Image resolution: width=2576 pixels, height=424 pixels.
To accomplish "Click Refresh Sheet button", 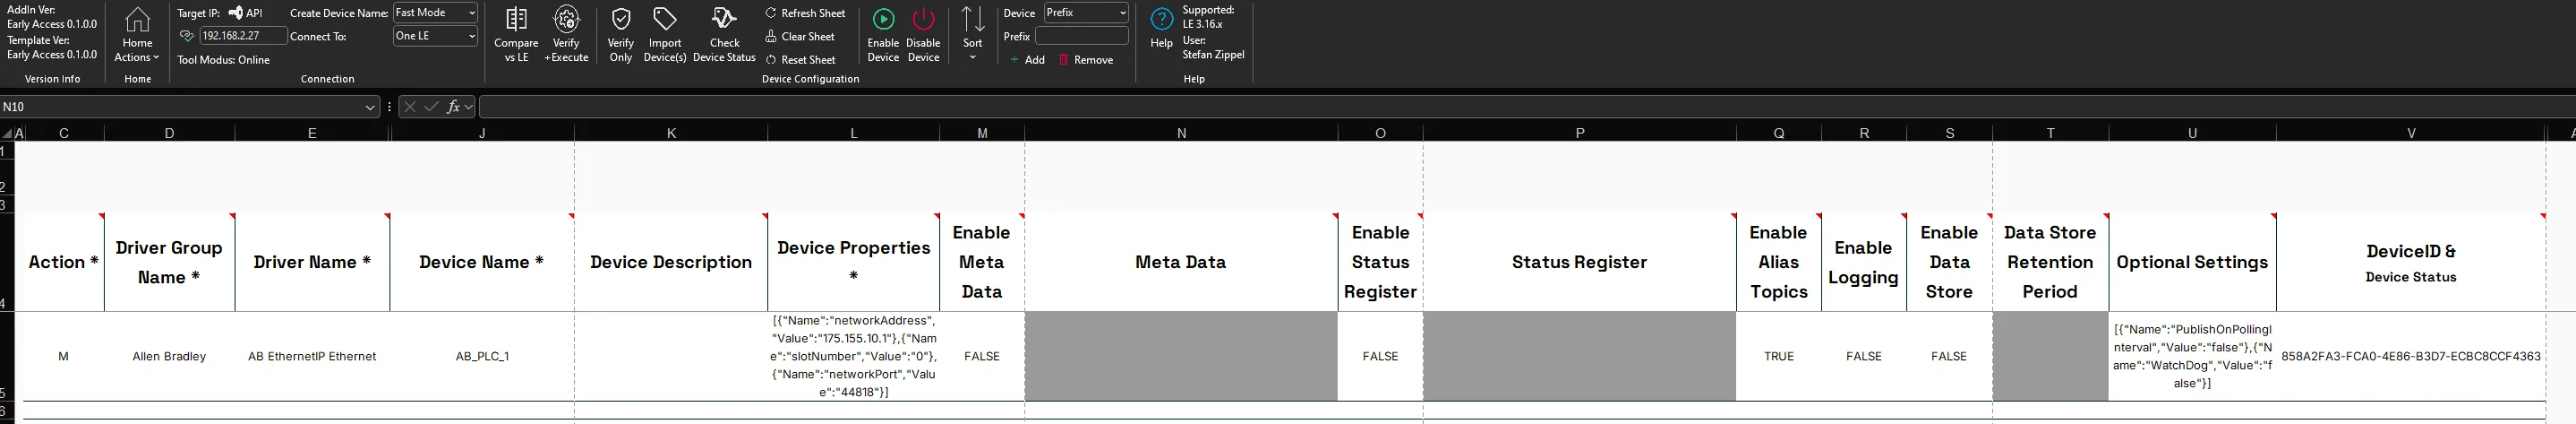I will point(805,13).
